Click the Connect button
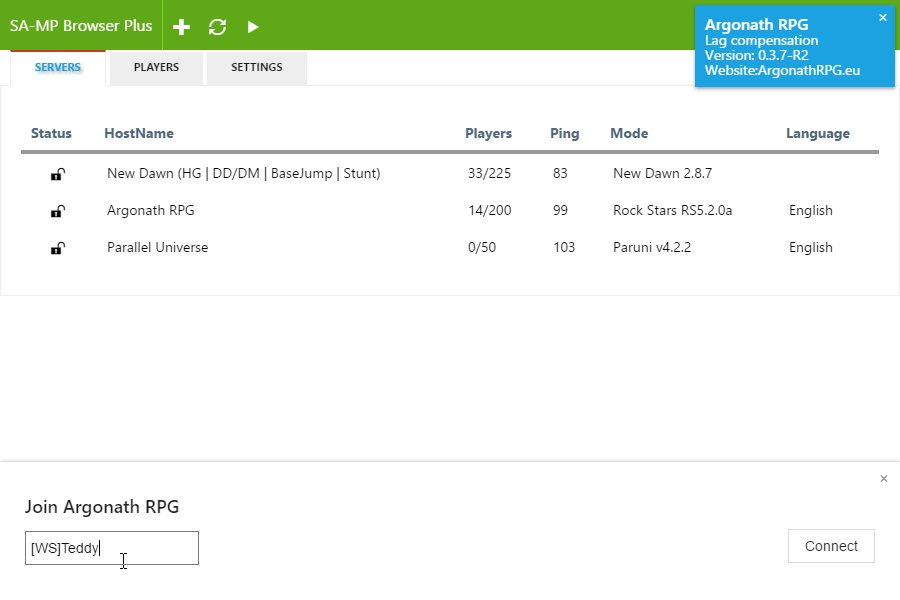Image resolution: width=900 pixels, height=600 pixels. coord(831,546)
